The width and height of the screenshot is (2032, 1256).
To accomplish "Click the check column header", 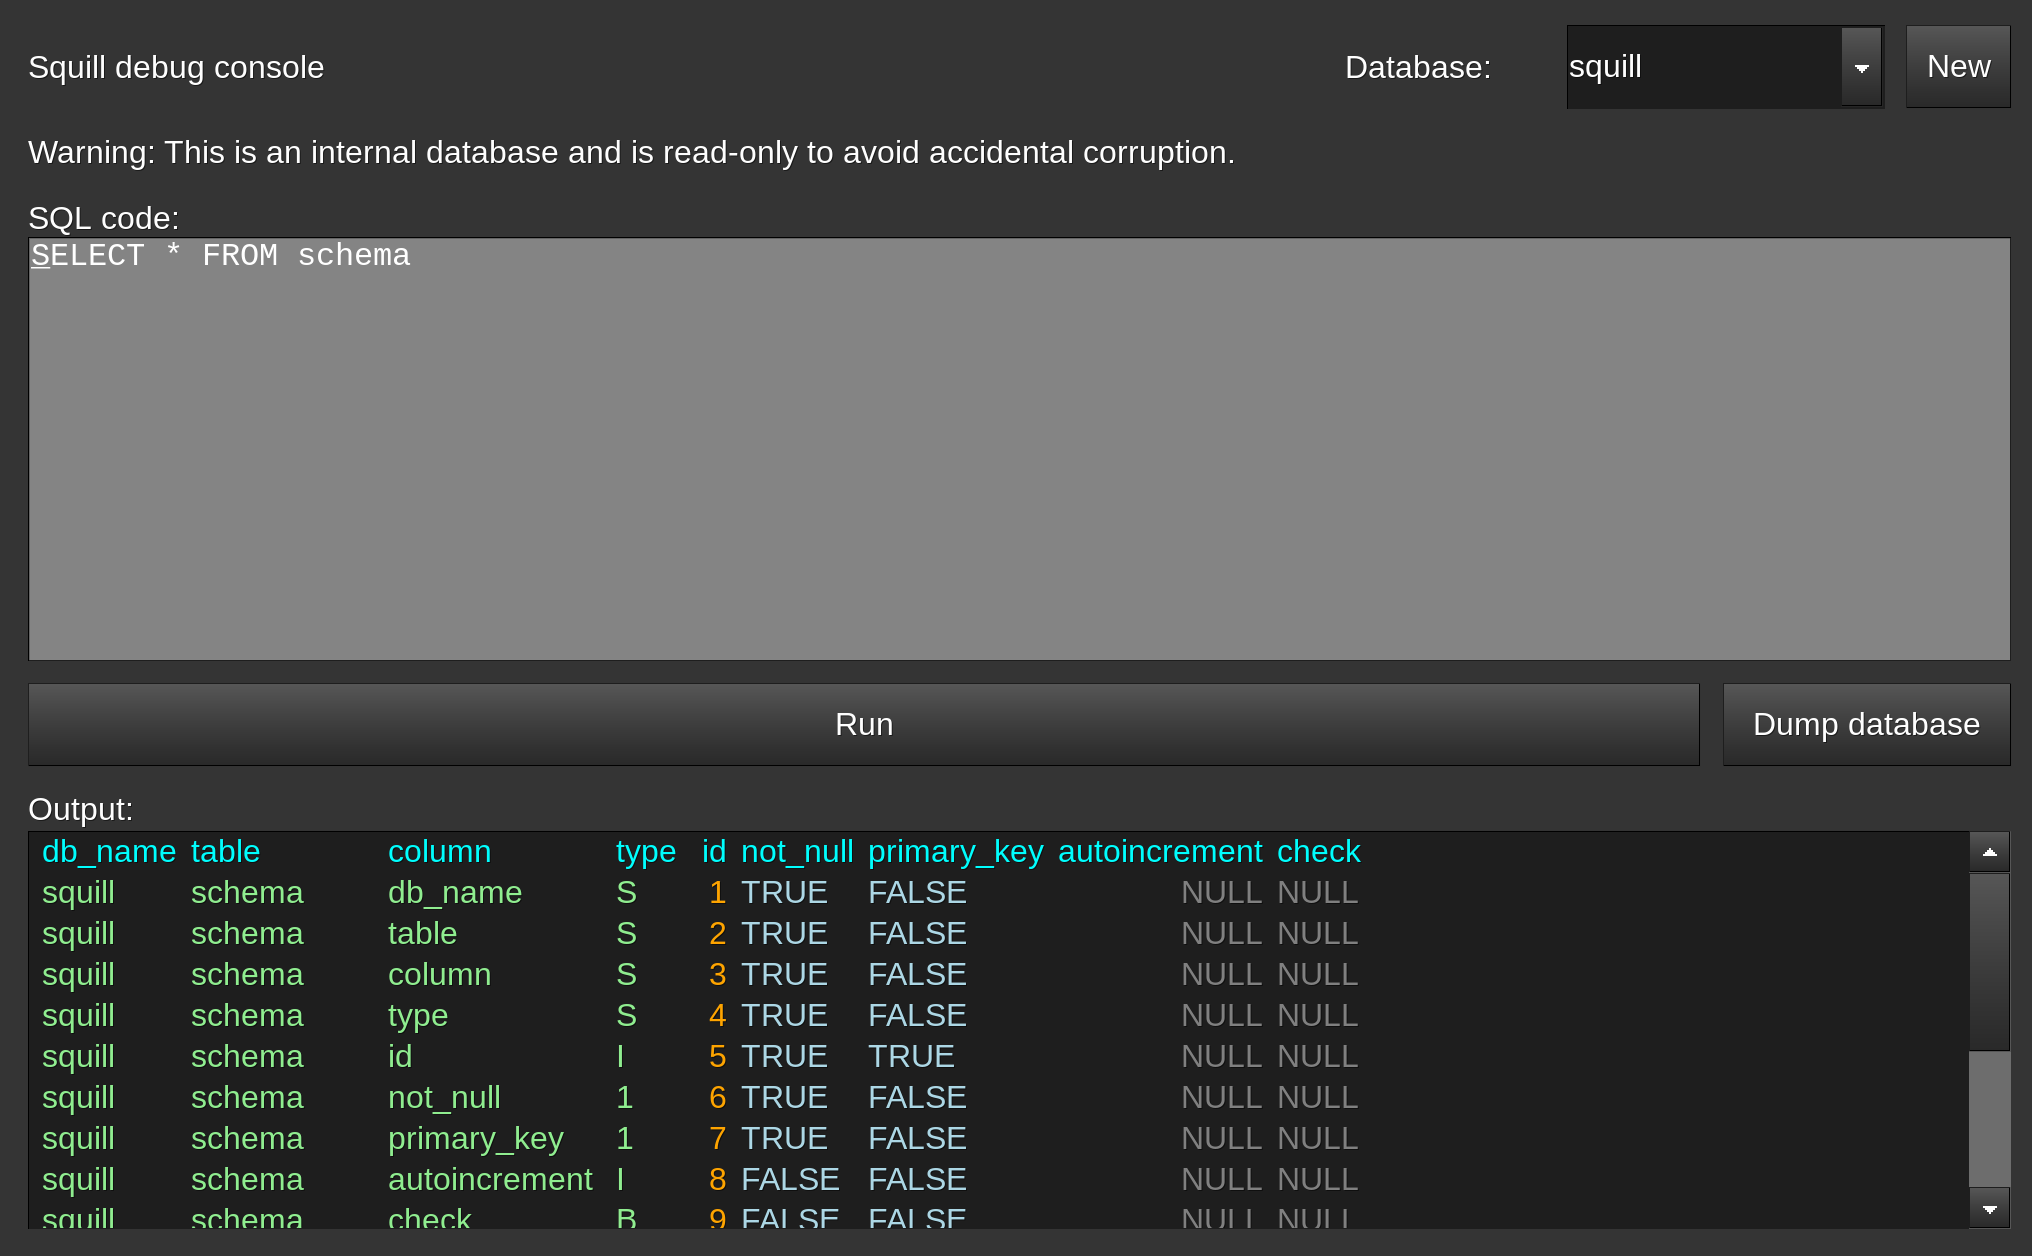I will click(1318, 852).
